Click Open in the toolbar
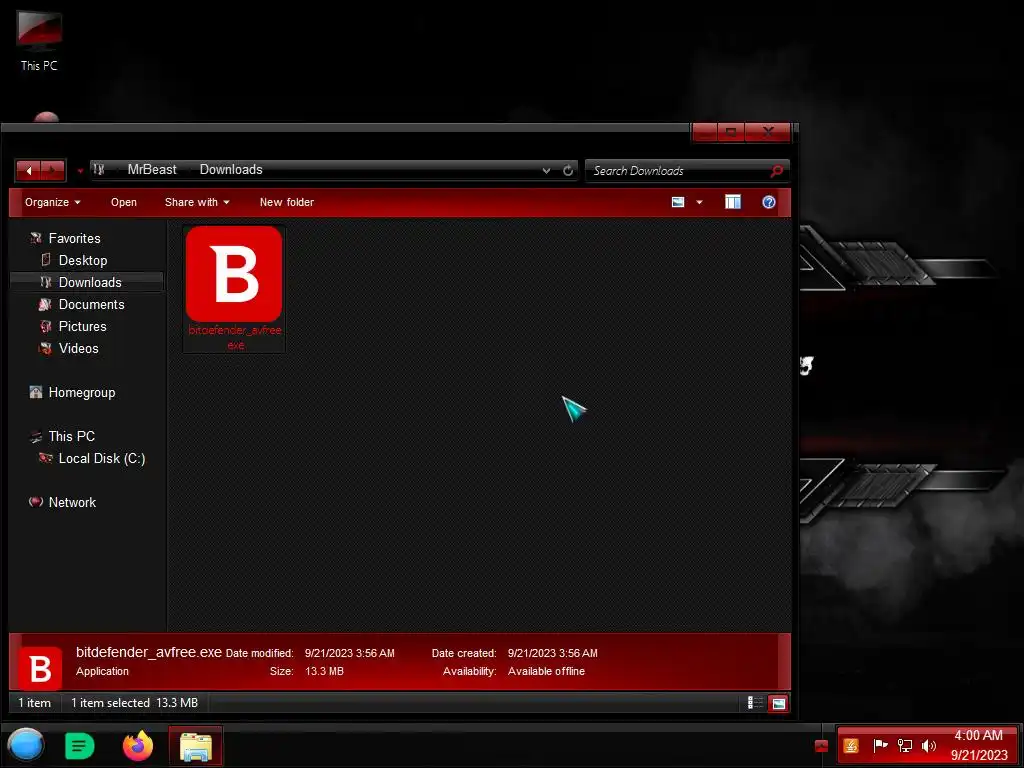 coord(123,202)
